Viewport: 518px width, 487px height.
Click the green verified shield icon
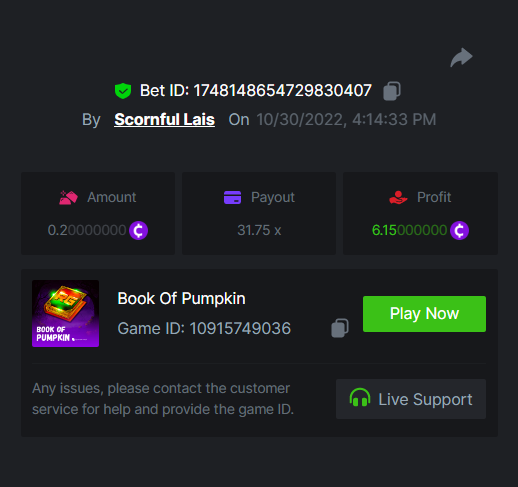[123, 91]
